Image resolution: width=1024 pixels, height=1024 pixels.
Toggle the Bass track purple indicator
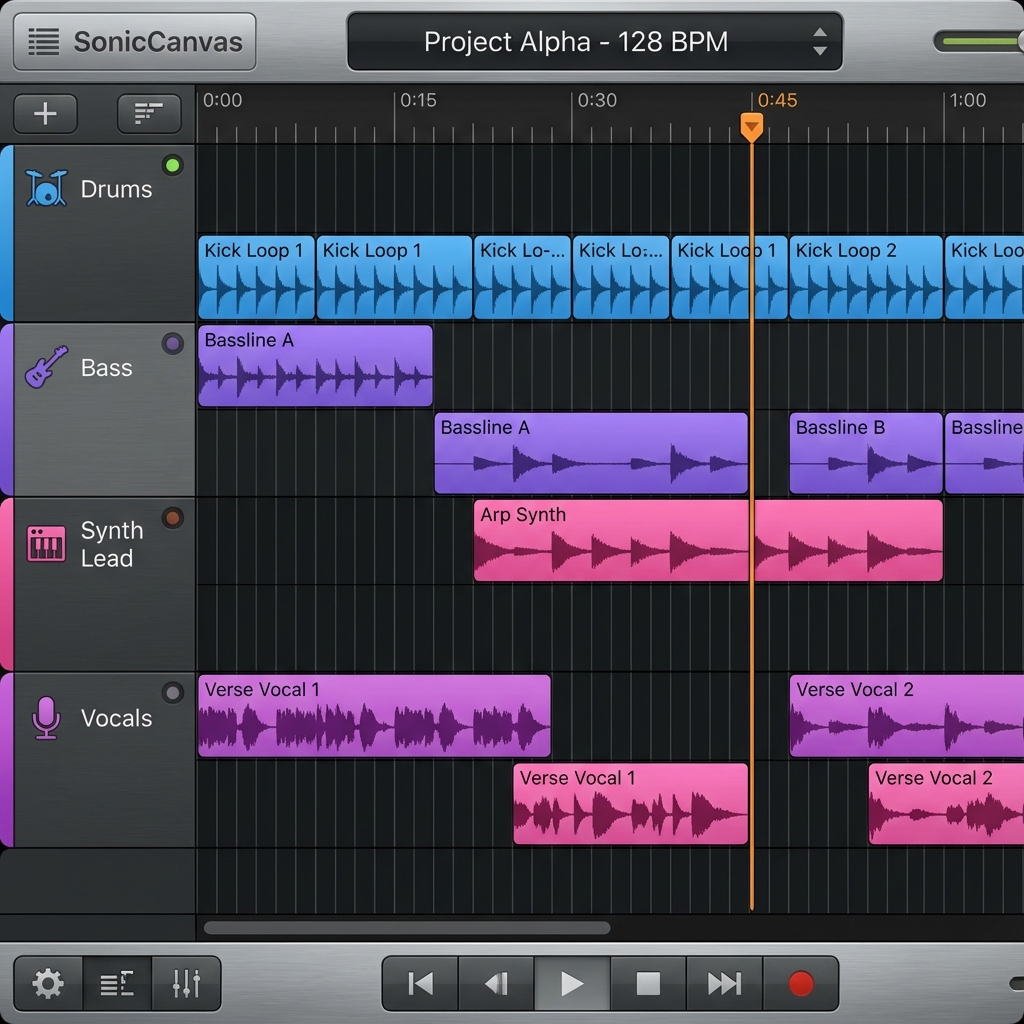coord(173,344)
